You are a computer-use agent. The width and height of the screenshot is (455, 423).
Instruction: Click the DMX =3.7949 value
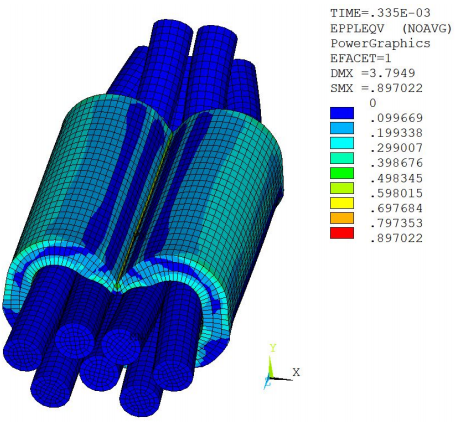coord(373,73)
